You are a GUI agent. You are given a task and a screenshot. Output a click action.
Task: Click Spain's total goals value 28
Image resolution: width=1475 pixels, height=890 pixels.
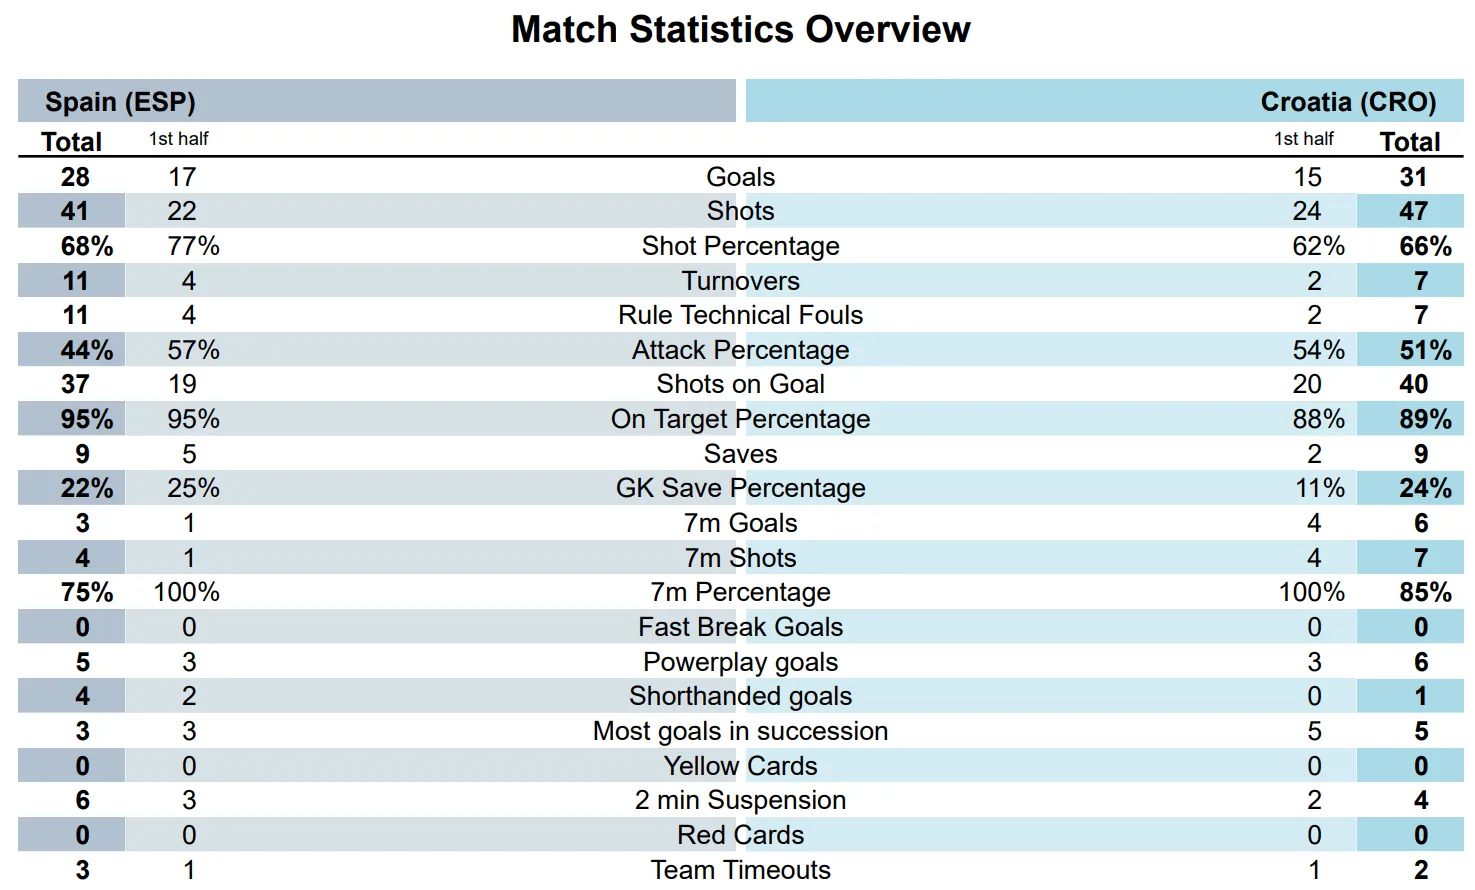75,177
